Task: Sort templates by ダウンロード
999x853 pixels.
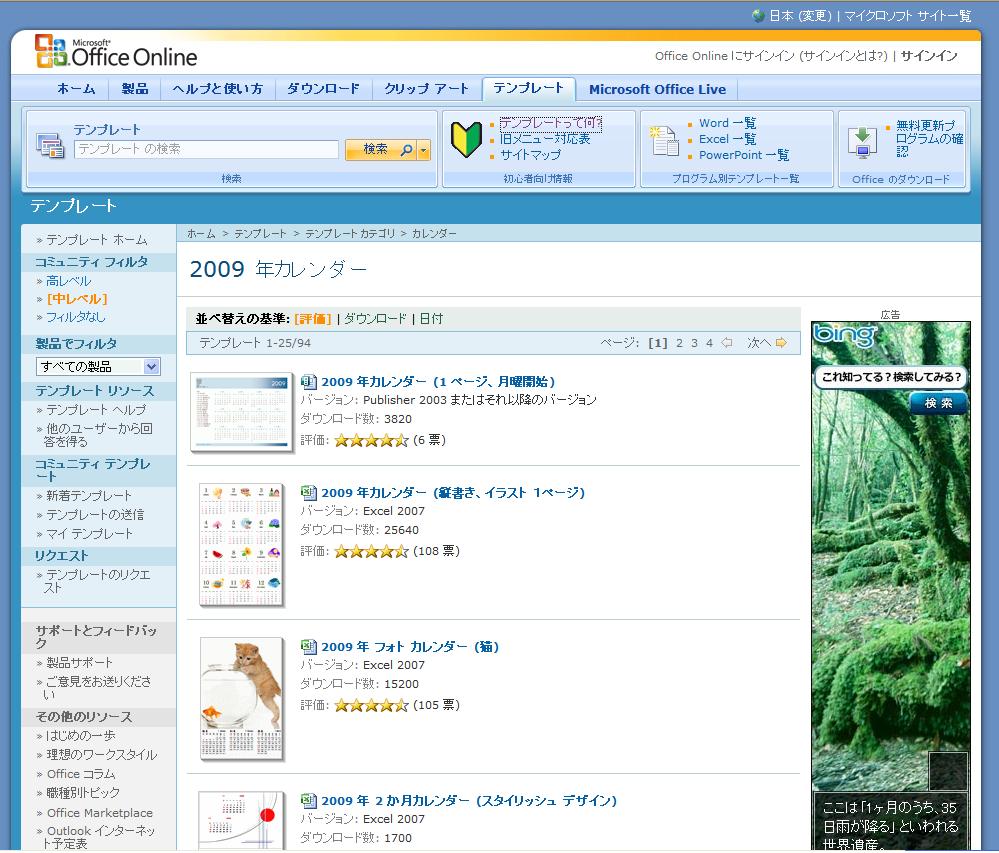Action: pos(375,319)
